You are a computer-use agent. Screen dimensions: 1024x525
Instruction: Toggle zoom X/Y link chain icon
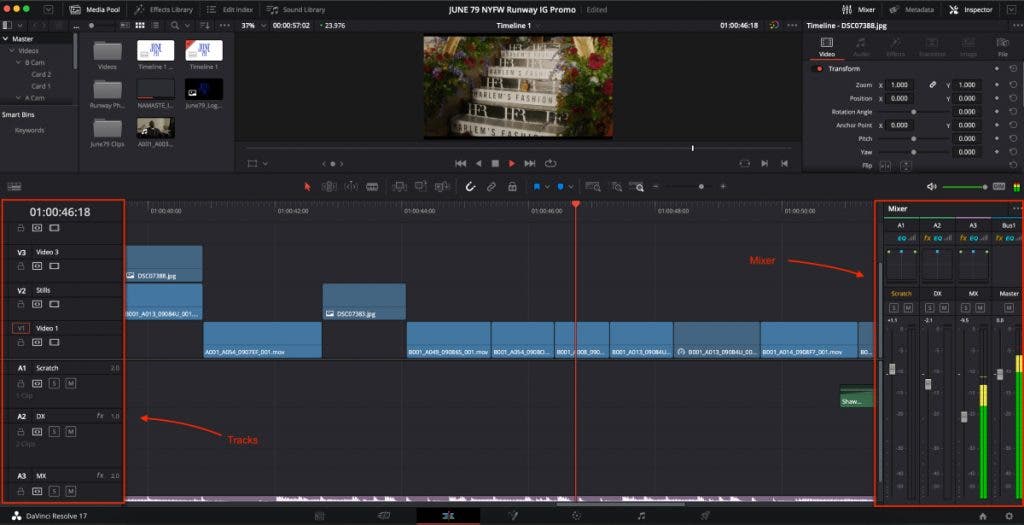pyautogui.click(x=933, y=85)
